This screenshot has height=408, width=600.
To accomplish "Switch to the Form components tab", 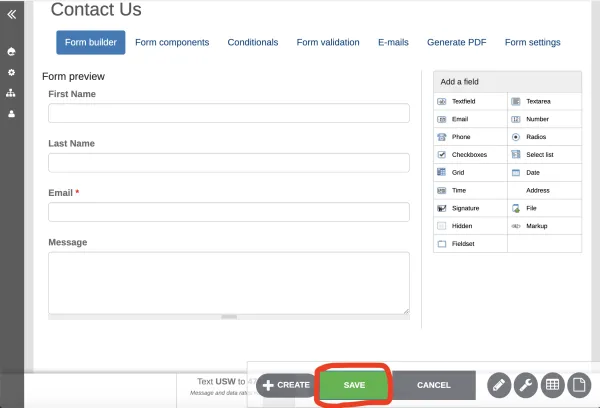I will pyautogui.click(x=172, y=42).
